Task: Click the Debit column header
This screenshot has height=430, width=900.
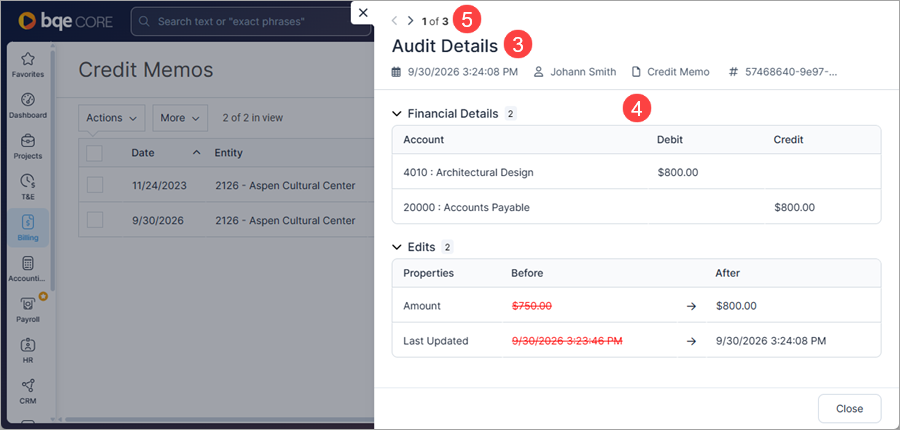Action: (670, 140)
